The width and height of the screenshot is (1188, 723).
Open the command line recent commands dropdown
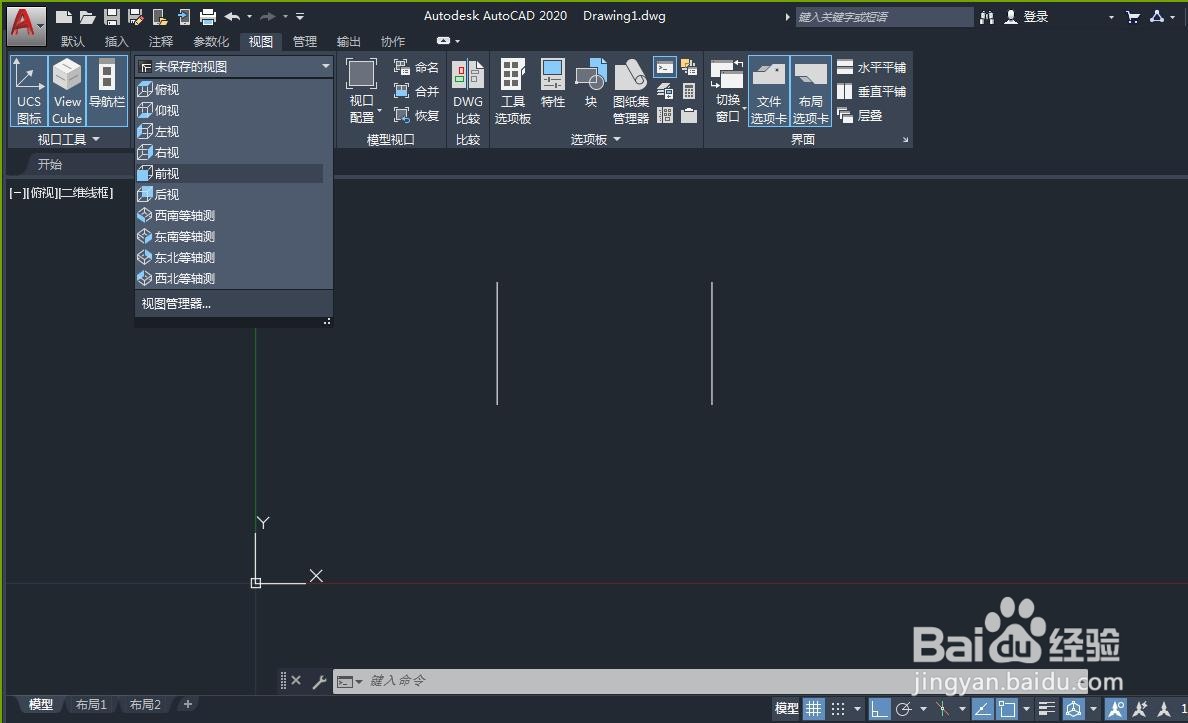click(x=358, y=681)
